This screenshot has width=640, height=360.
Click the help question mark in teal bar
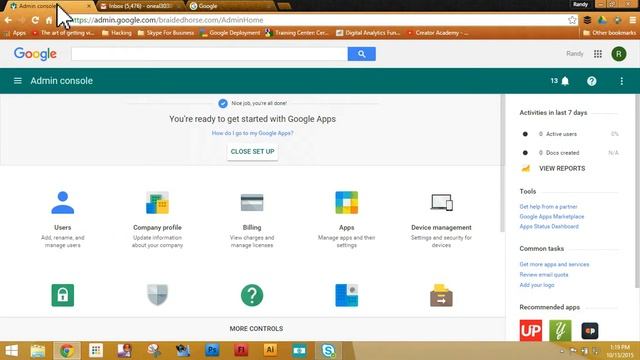pos(591,81)
